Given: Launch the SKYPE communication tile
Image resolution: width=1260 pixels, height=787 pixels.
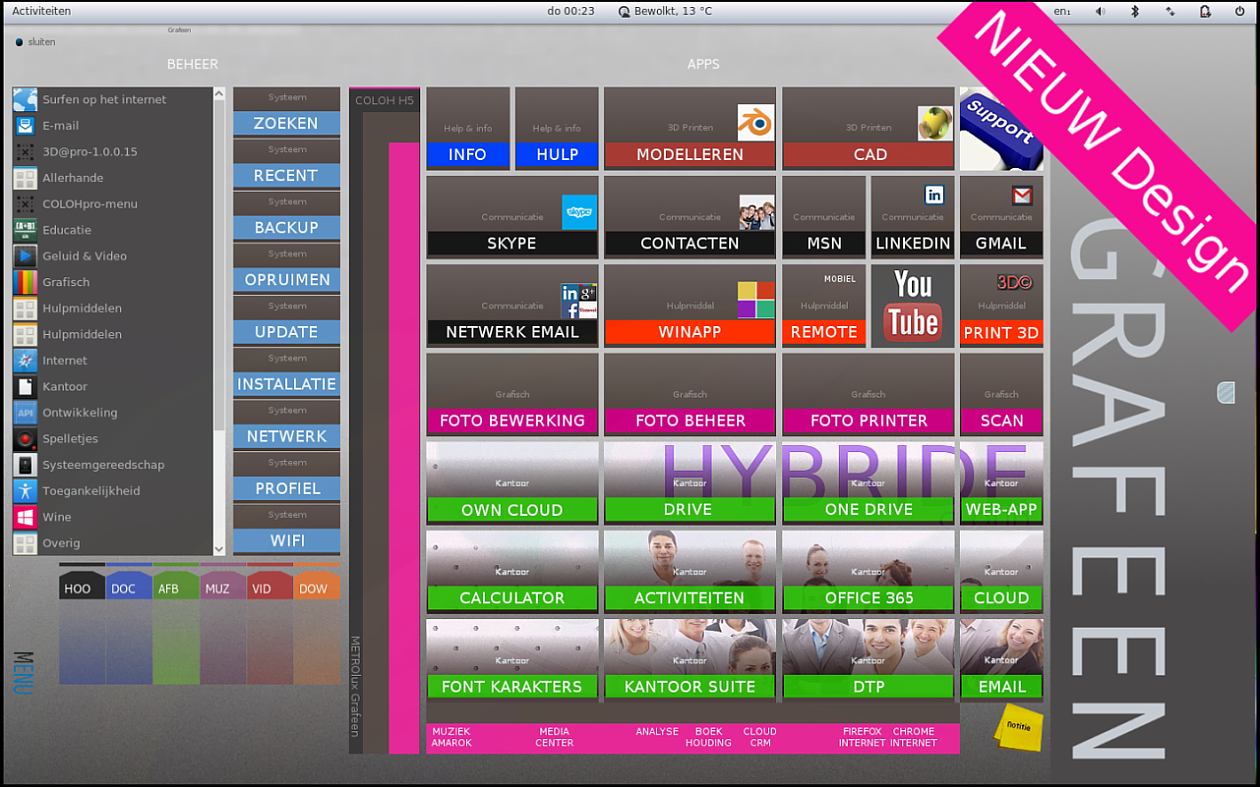Looking at the screenshot, I should click(x=512, y=217).
